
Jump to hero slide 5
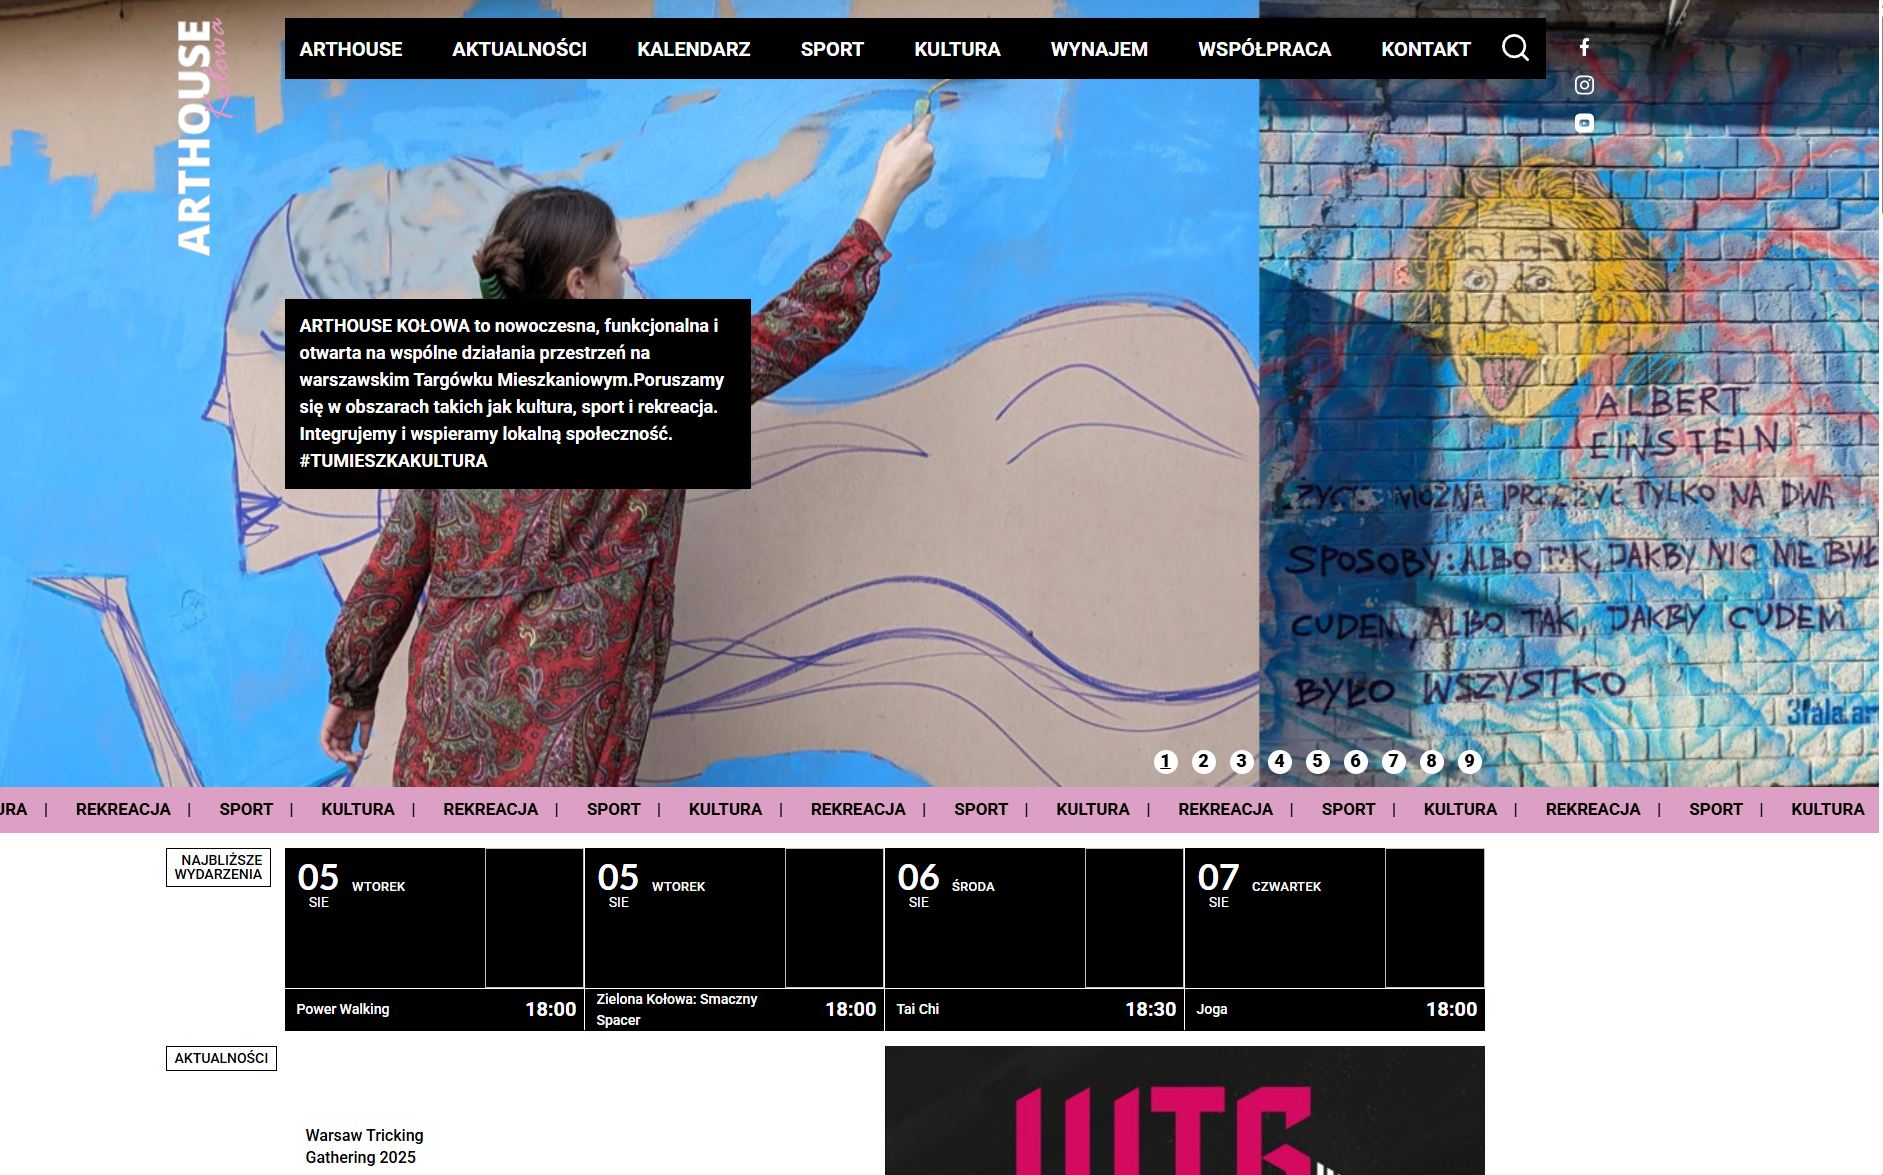click(1317, 762)
